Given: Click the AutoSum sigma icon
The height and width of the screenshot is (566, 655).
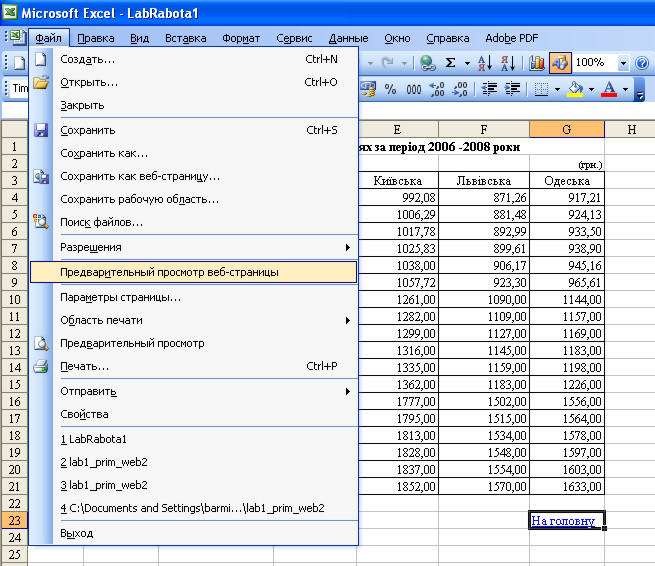Looking at the screenshot, I should click(450, 63).
